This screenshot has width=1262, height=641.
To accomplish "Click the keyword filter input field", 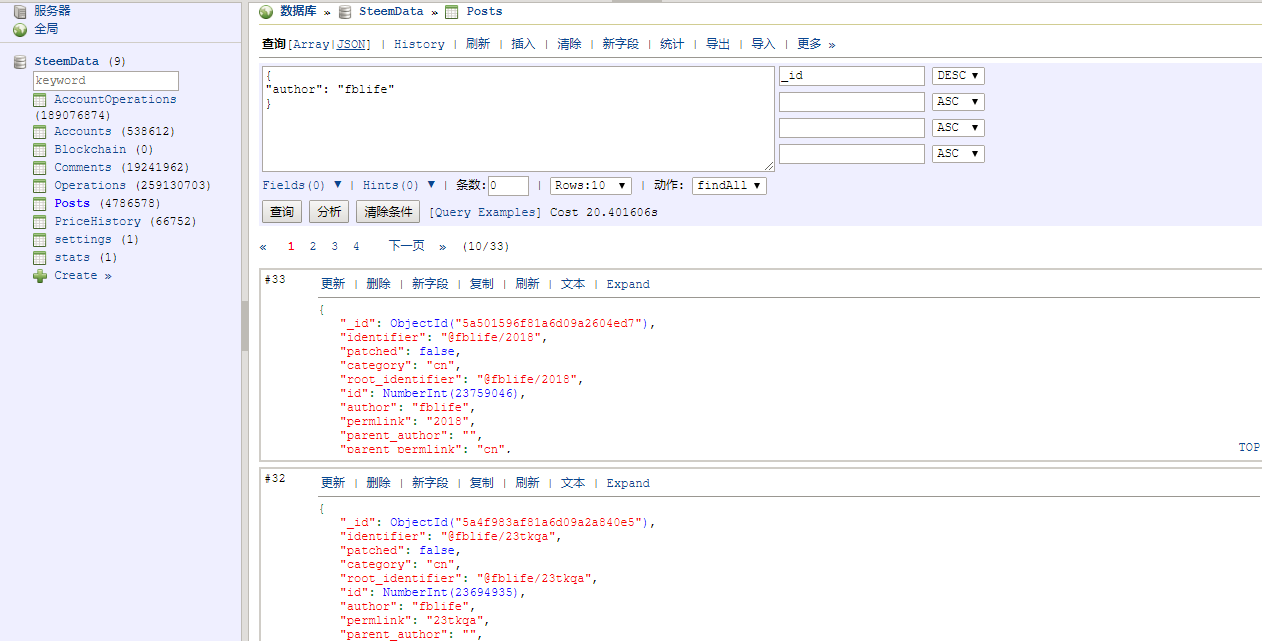I will tap(106, 81).
